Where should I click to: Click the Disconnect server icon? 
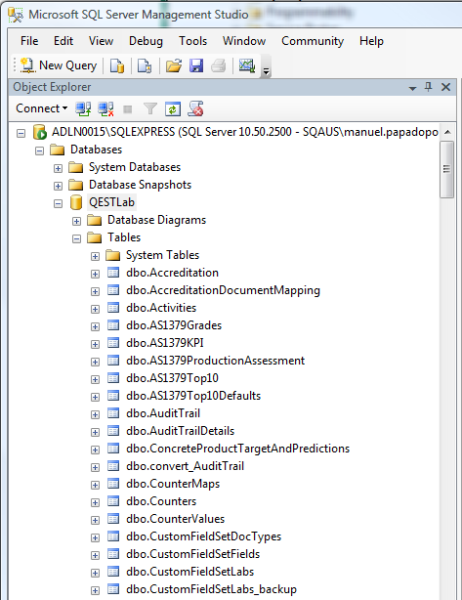(x=106, y=109)
